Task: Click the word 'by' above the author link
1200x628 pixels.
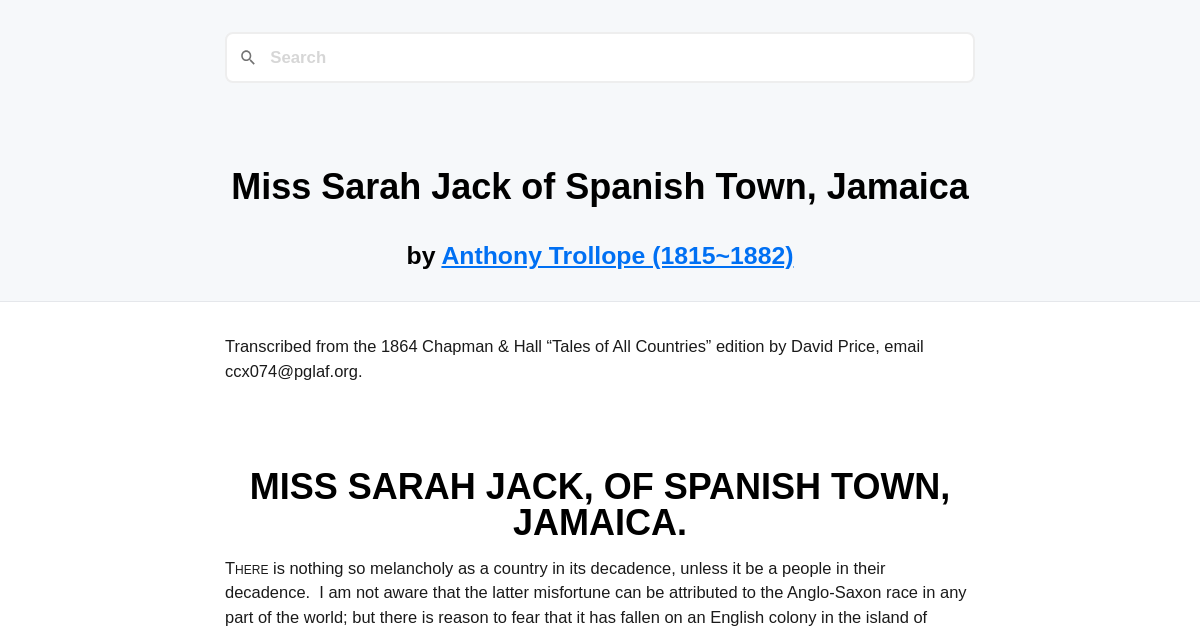Action: pos(421,255)
